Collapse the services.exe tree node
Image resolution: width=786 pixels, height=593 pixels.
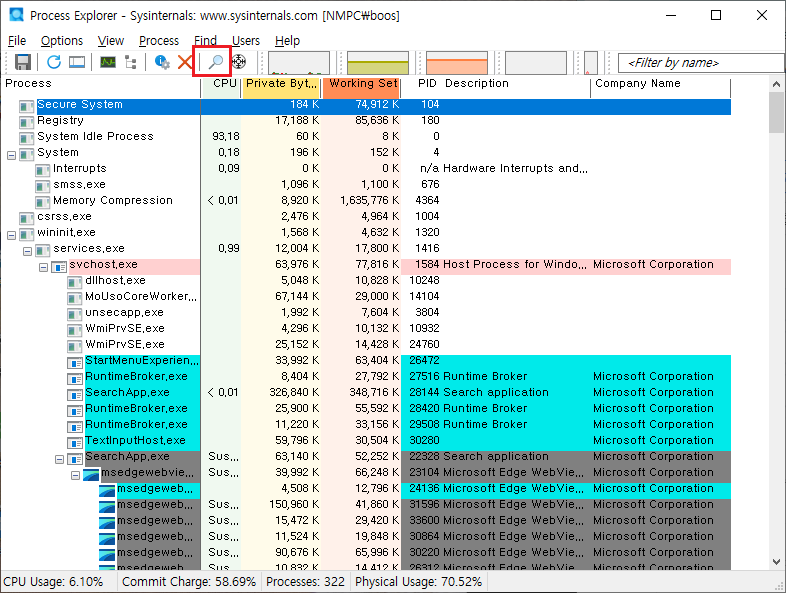point(28,251)
